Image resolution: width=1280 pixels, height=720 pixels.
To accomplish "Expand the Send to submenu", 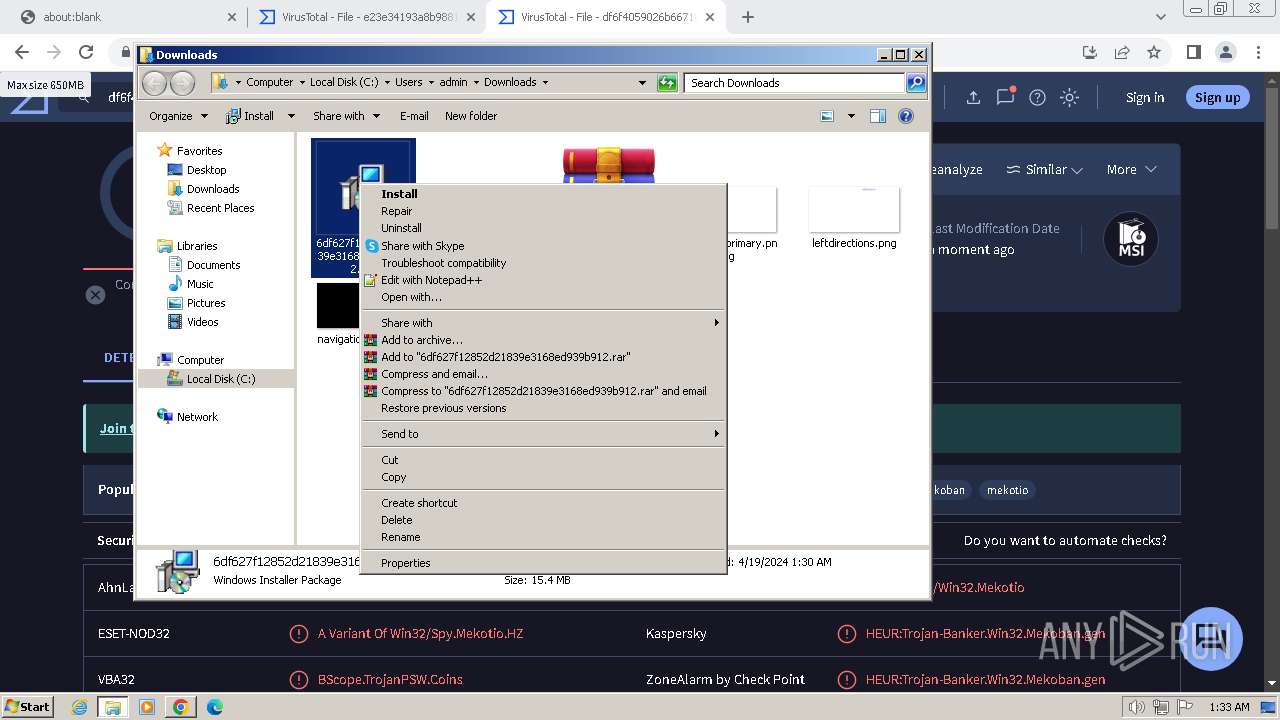I will click(543, 434).
